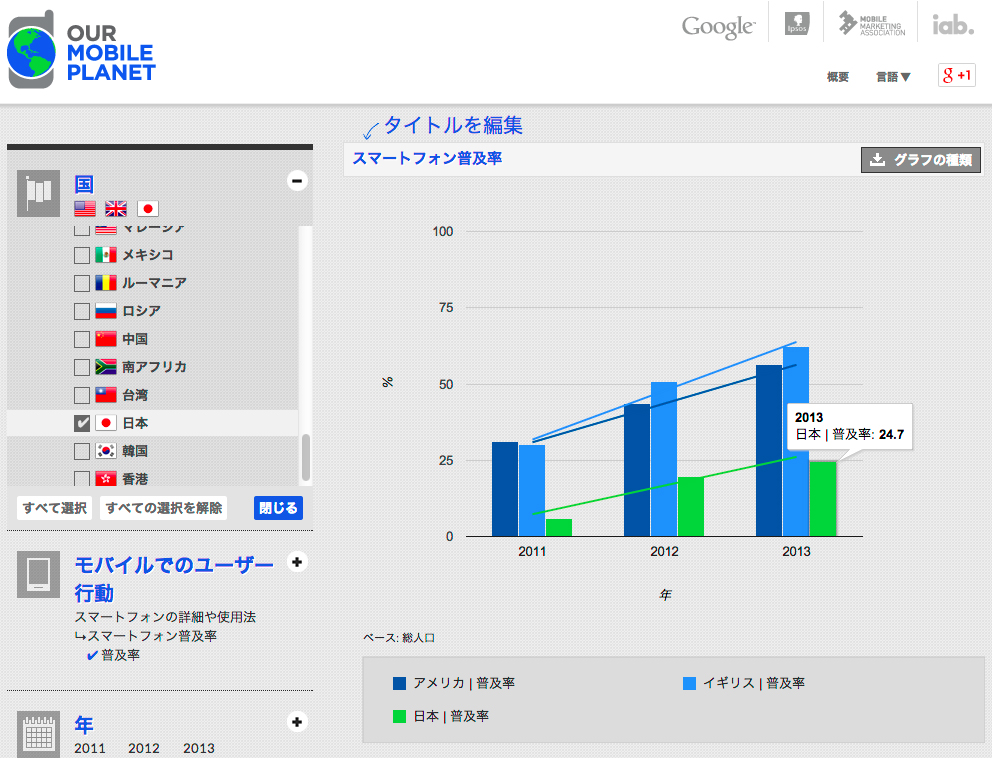Click the Mexico flag icon in list
Image resolution: width=992 pixels, height=758 pixels.
pyautogui.click(x=106, y=255)
